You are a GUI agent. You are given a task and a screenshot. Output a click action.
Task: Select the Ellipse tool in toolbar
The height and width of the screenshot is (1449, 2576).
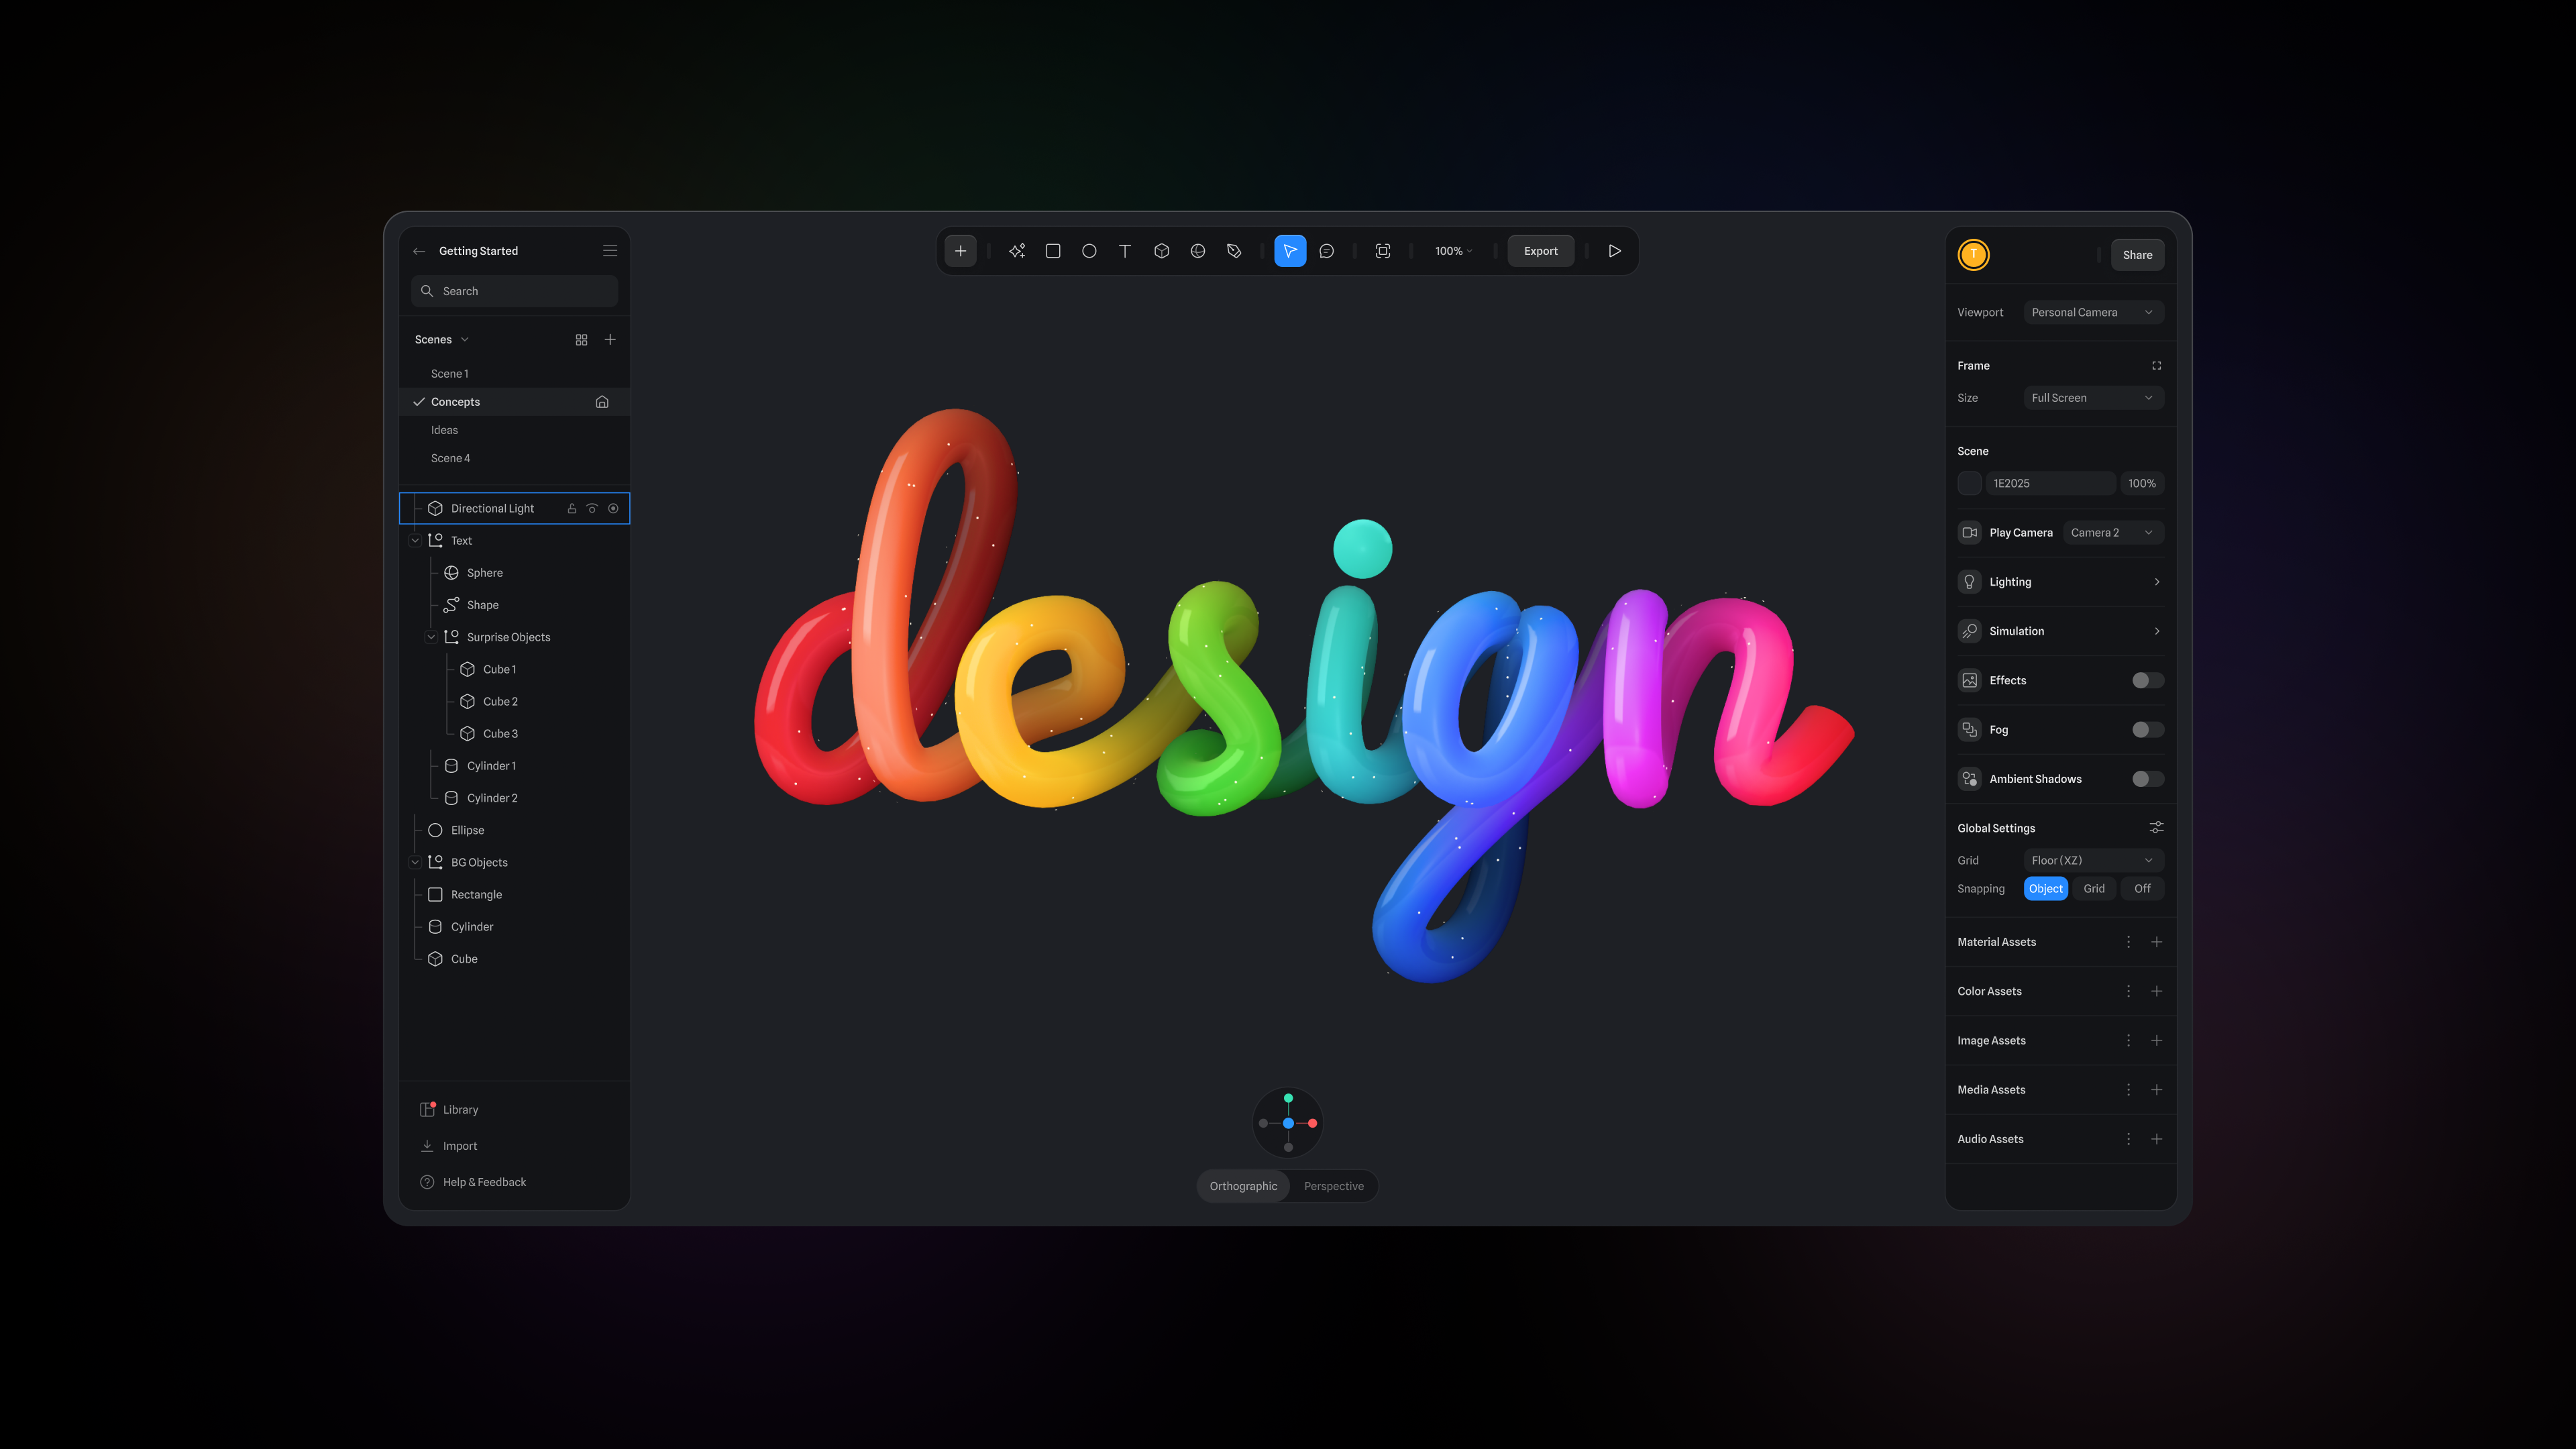pyautogui.click(x=1089, y=251)
